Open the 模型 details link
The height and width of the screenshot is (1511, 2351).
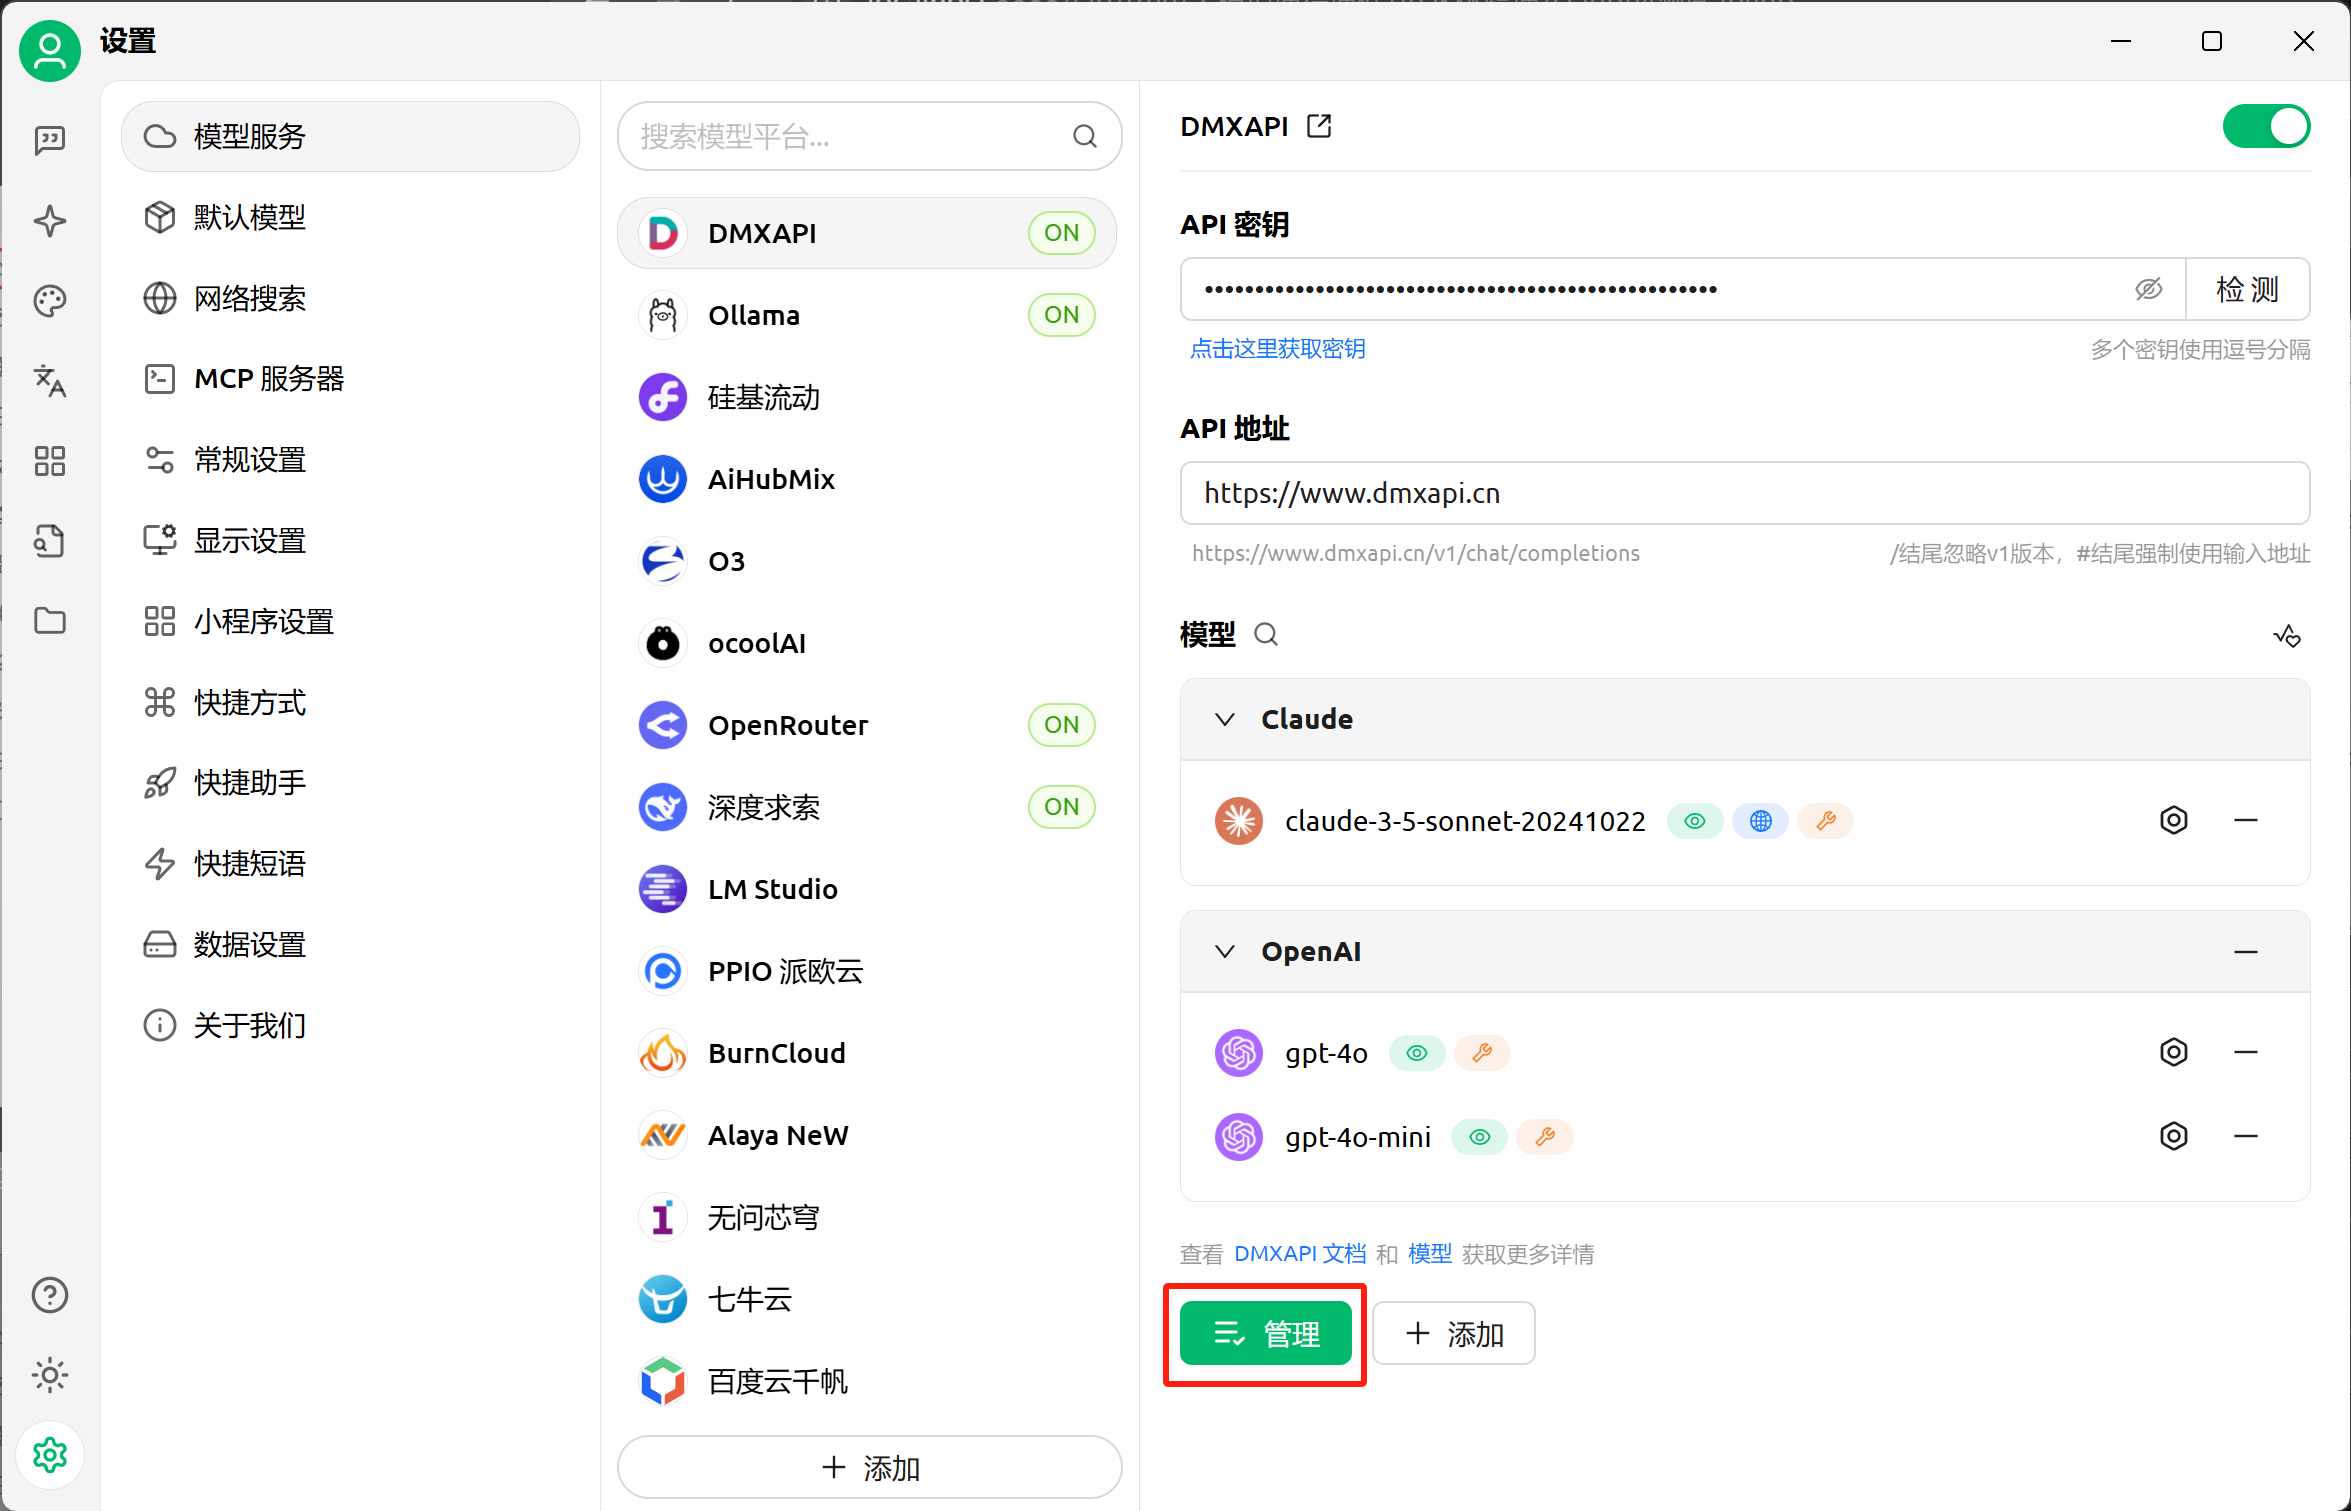coord(1430,1254)
